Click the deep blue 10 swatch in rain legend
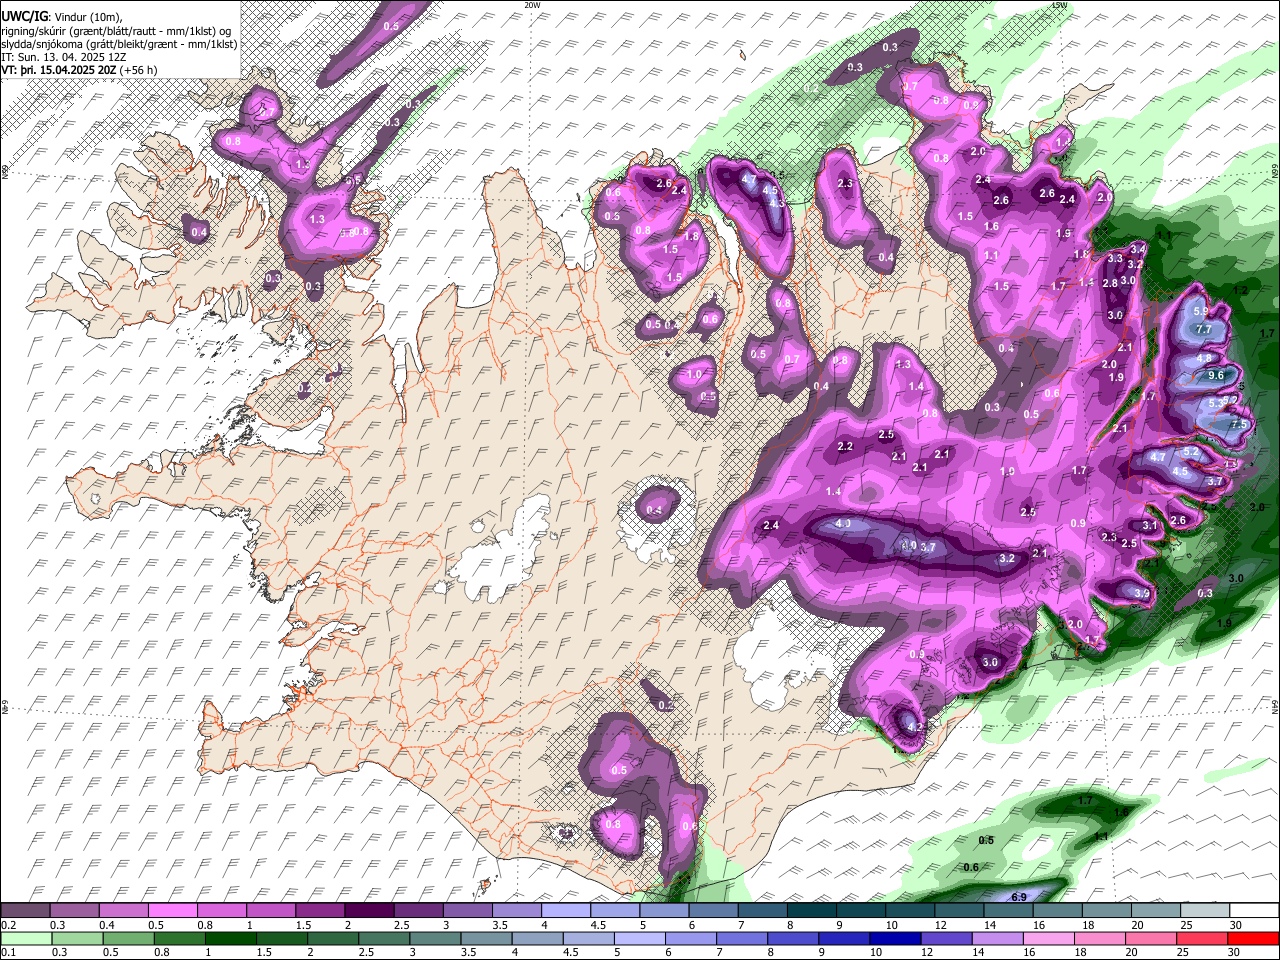The image size is (1280, 960). 894,938
